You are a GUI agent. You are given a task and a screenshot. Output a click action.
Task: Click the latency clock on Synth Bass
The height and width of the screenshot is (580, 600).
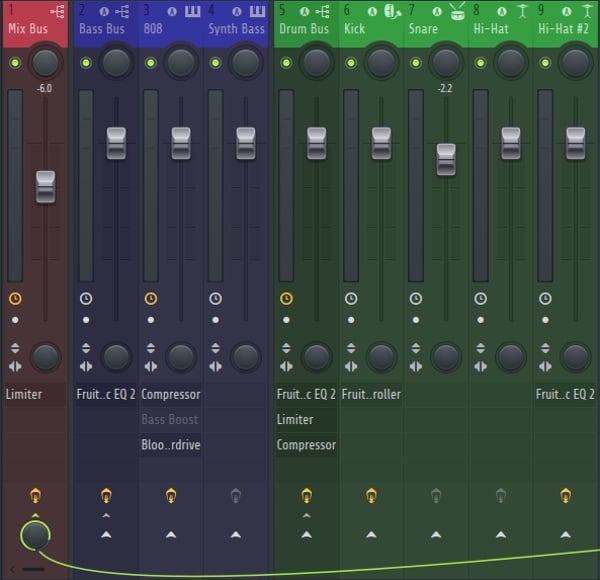[215, 298]
